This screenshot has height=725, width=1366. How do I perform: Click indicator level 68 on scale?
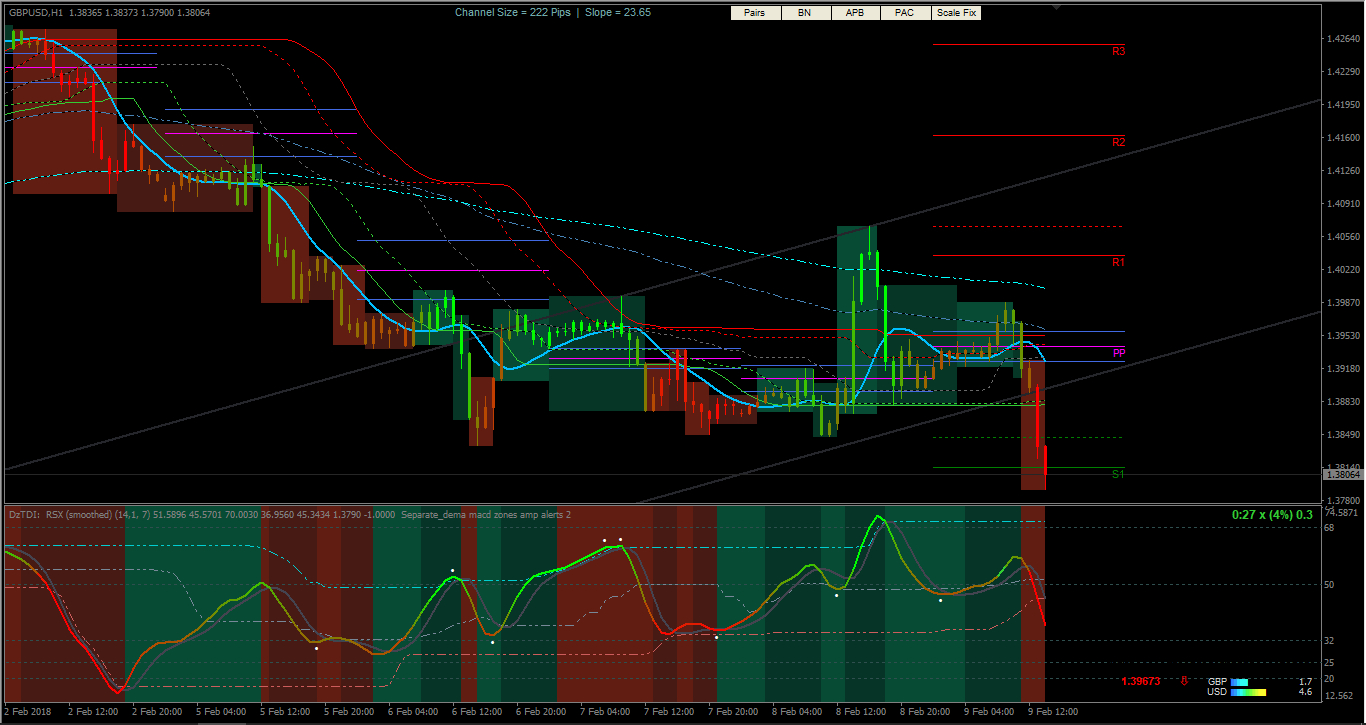tap(1330, 526)
